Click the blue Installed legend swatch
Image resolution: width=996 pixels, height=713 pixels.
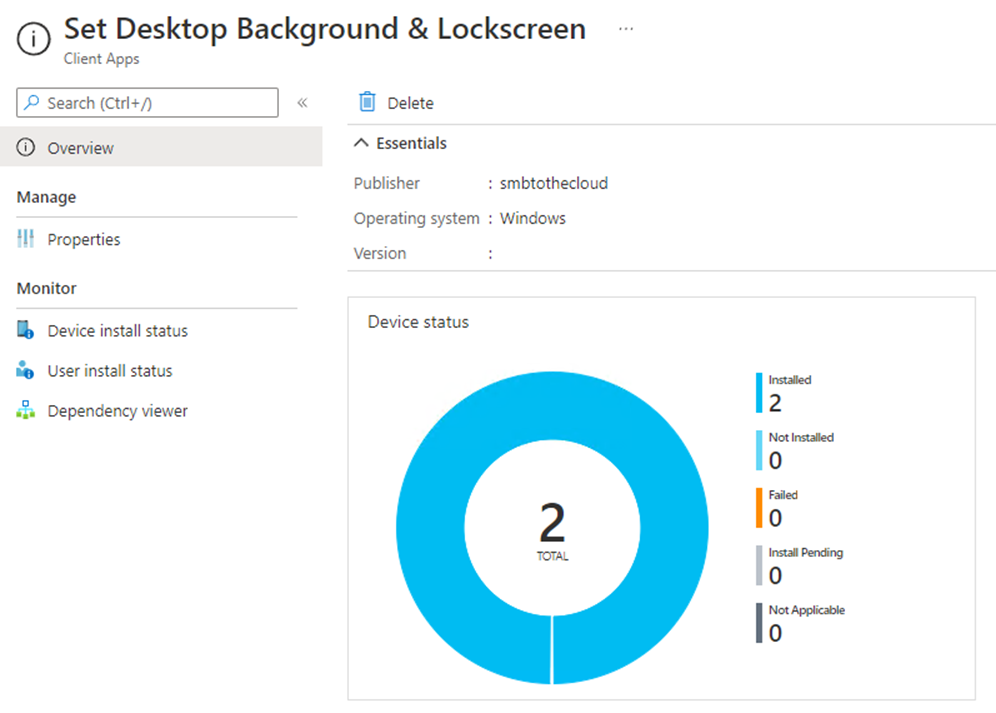coord(759,393)
